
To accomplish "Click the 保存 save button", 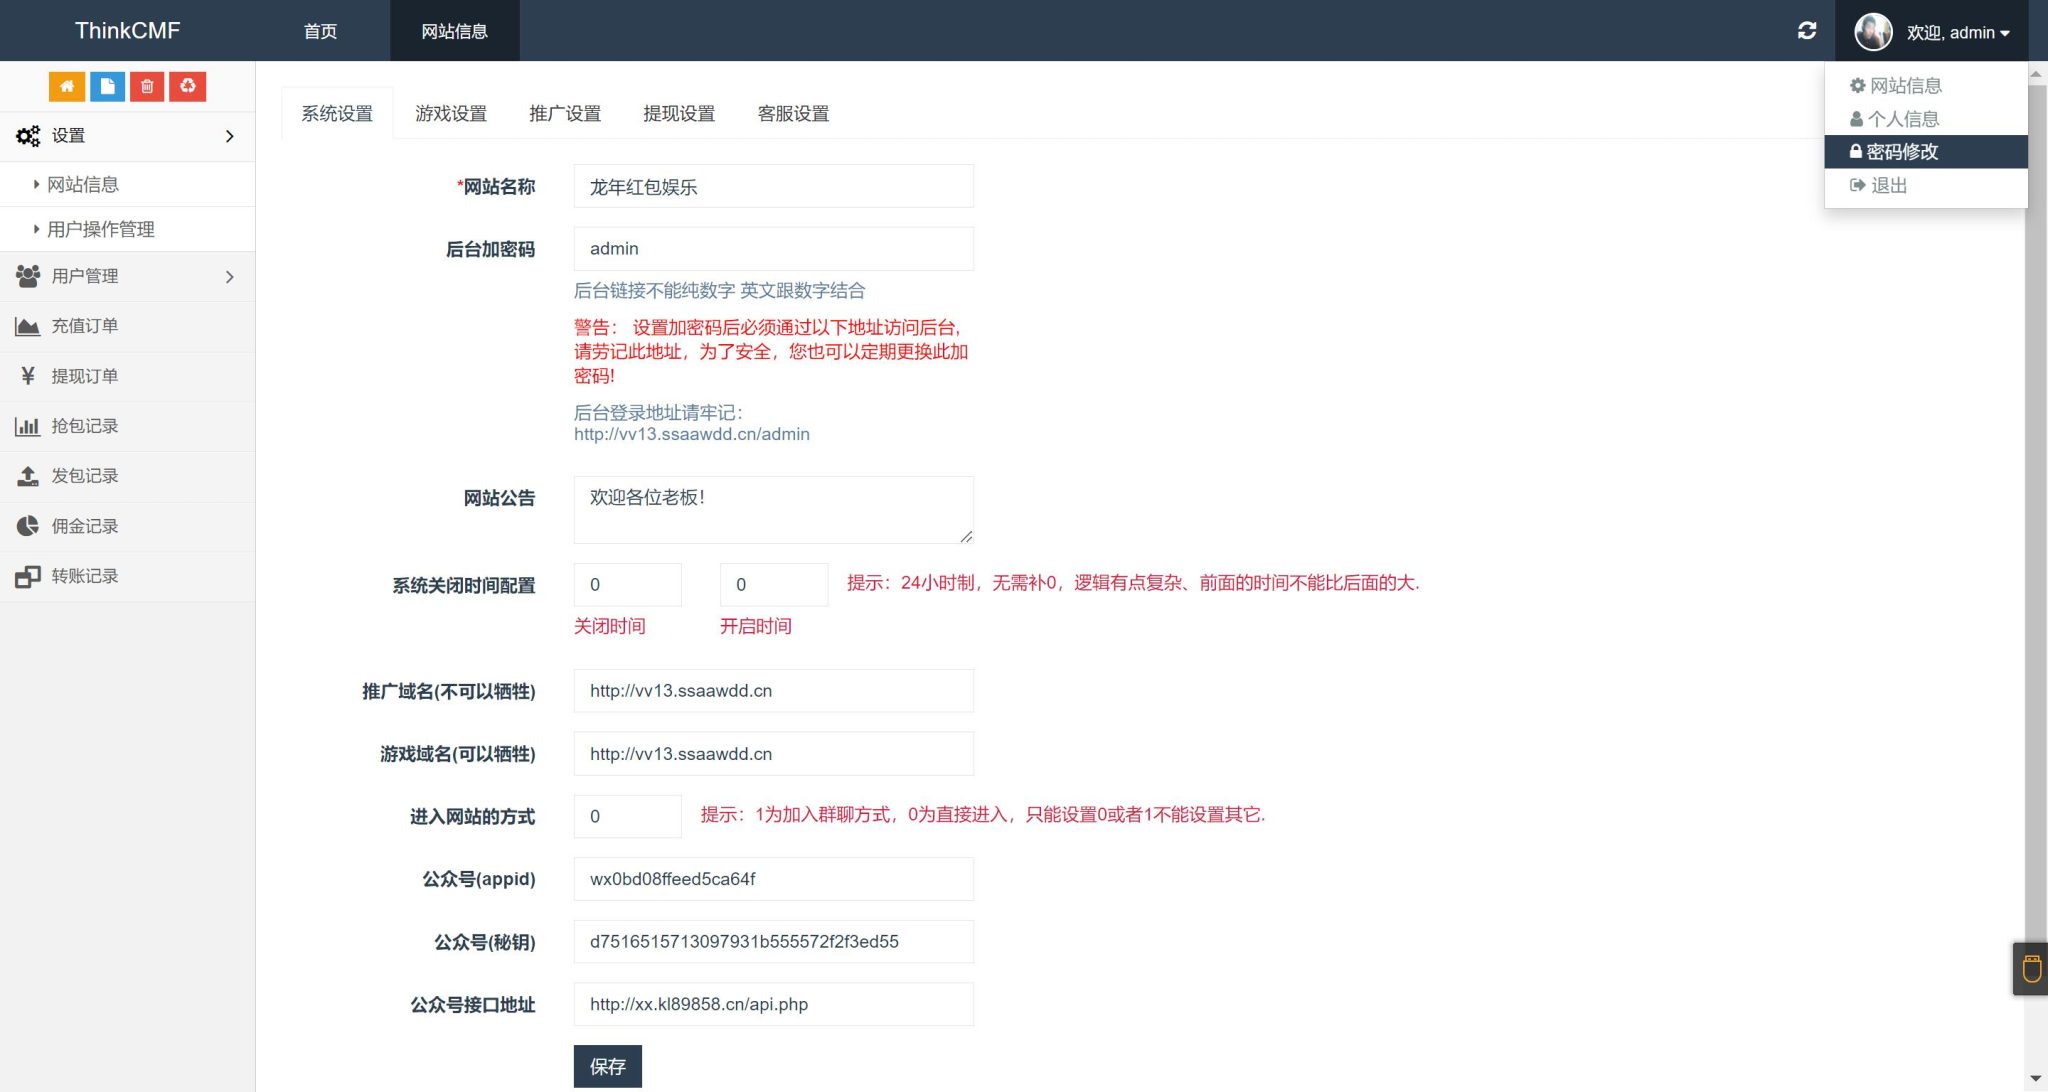I will 607,1066.
